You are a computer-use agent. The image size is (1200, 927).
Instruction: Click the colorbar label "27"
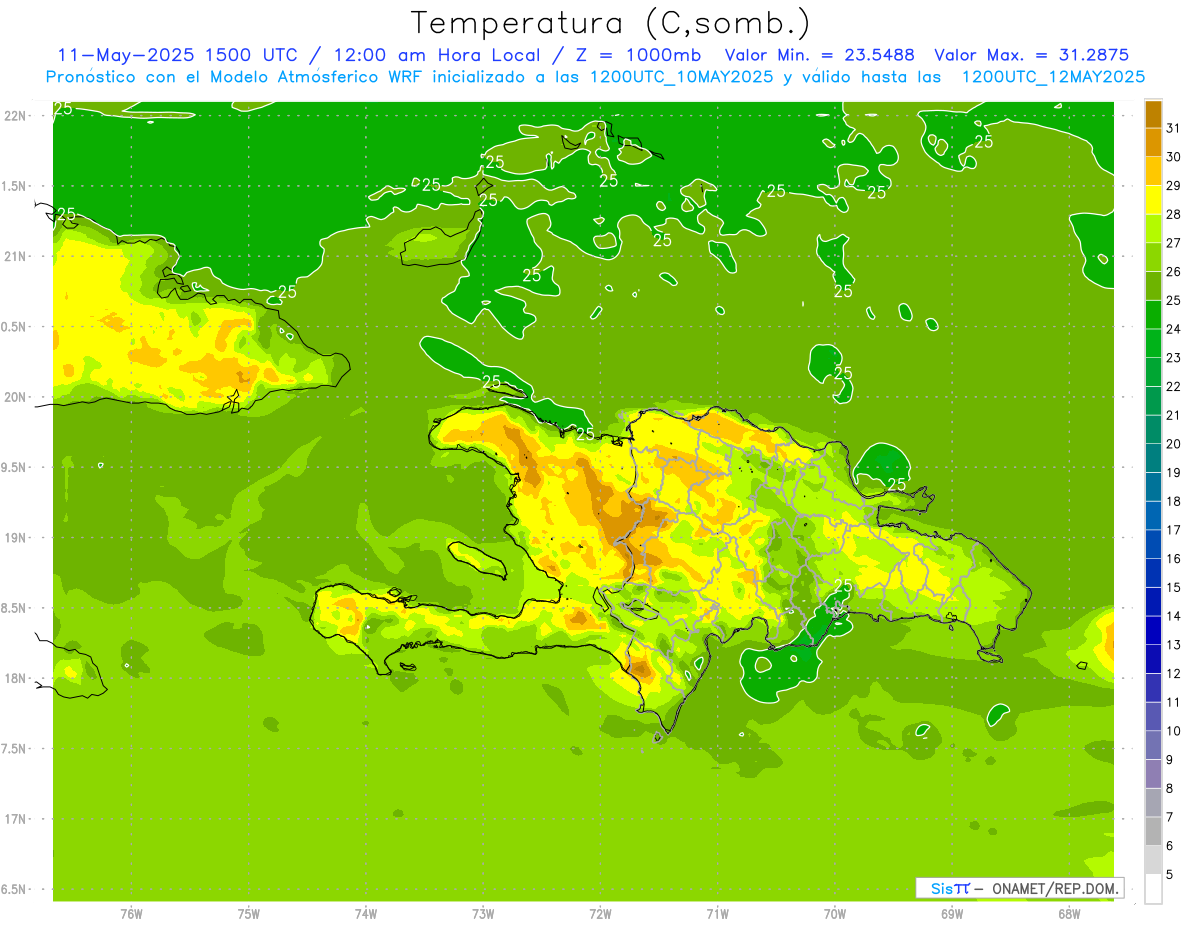point(1174,243)
